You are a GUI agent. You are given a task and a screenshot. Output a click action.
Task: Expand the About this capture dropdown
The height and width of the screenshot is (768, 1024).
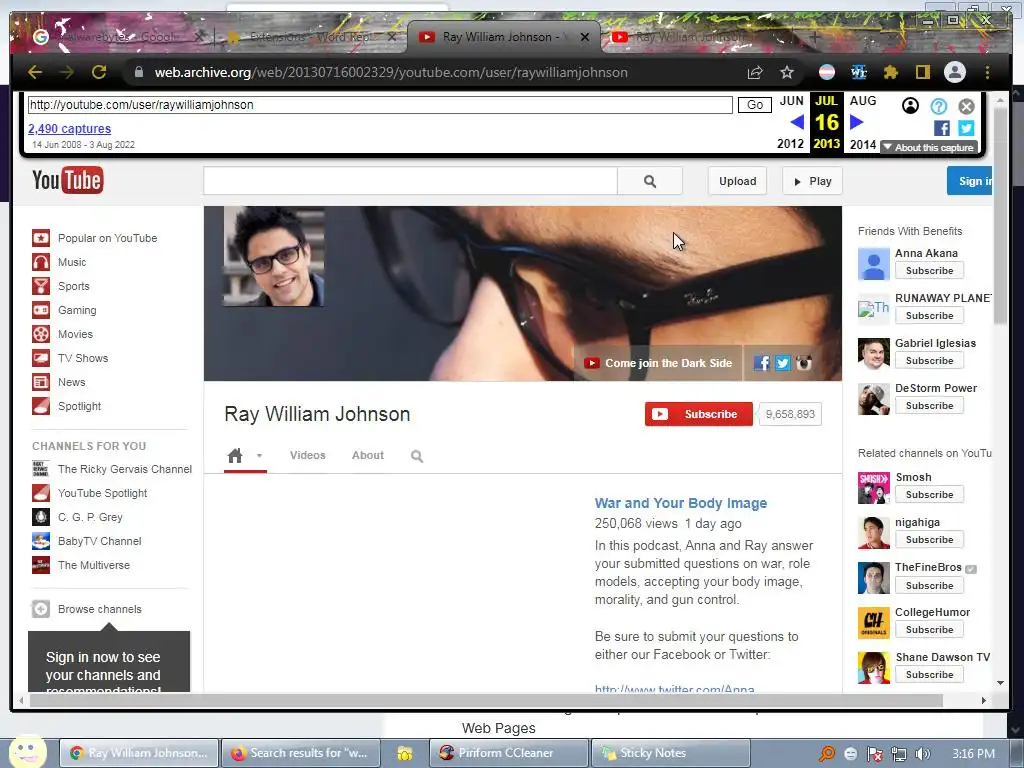coord(929,148)
